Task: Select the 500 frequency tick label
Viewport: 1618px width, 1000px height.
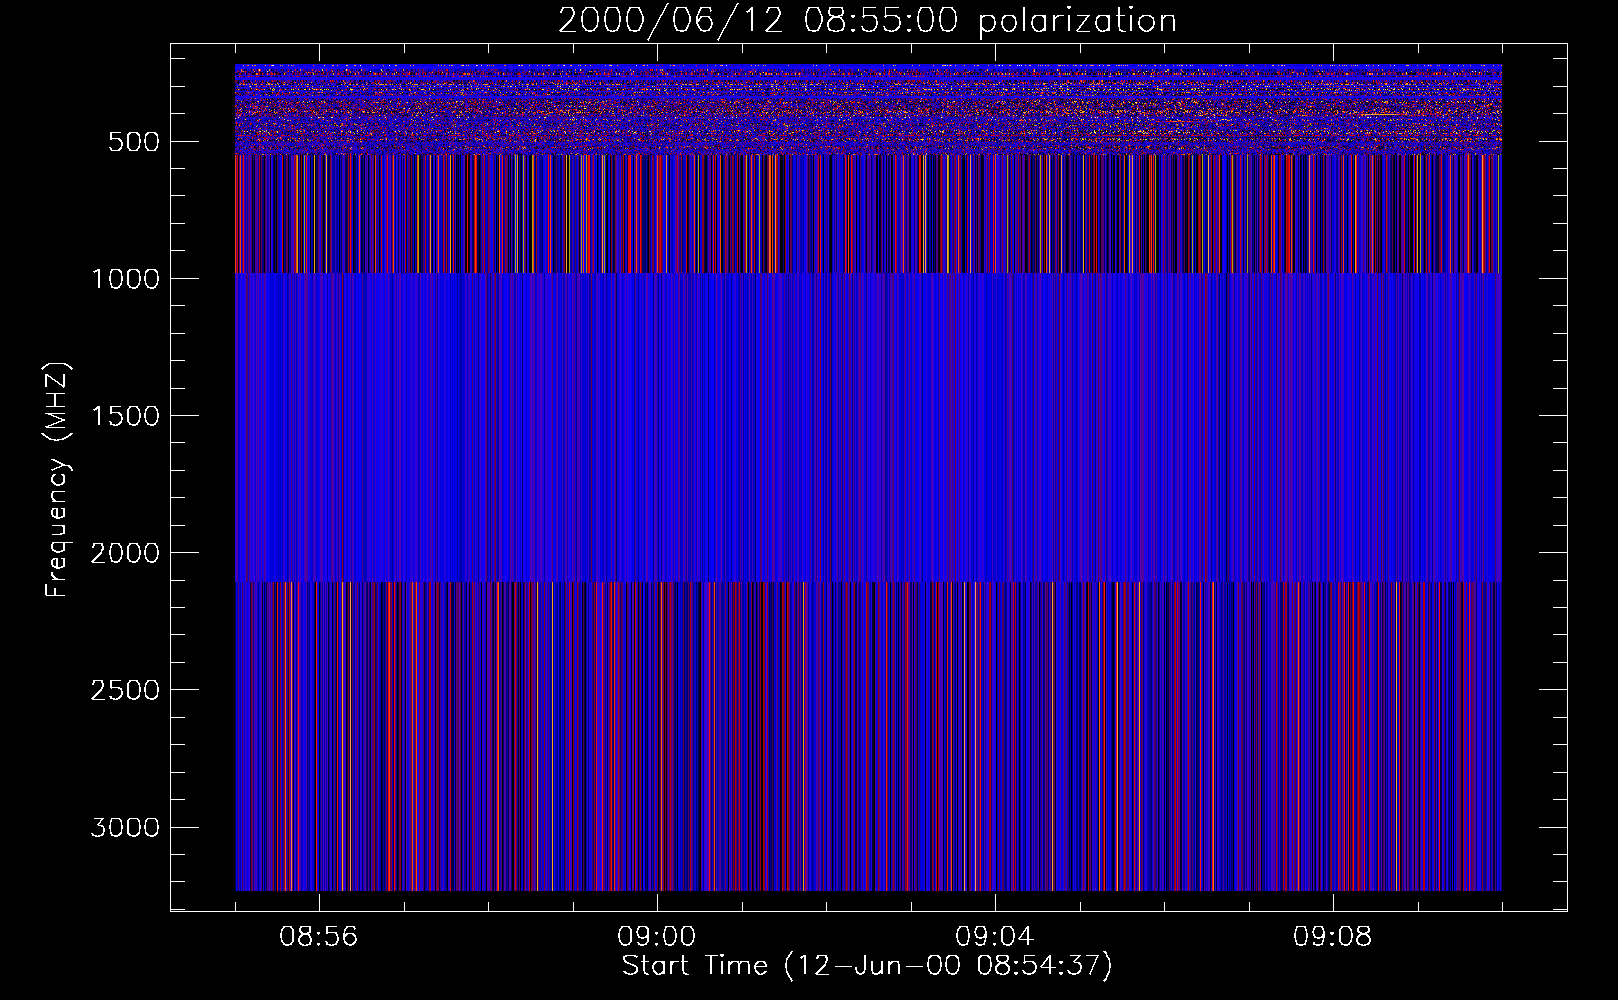Action: tap(134, 142)
